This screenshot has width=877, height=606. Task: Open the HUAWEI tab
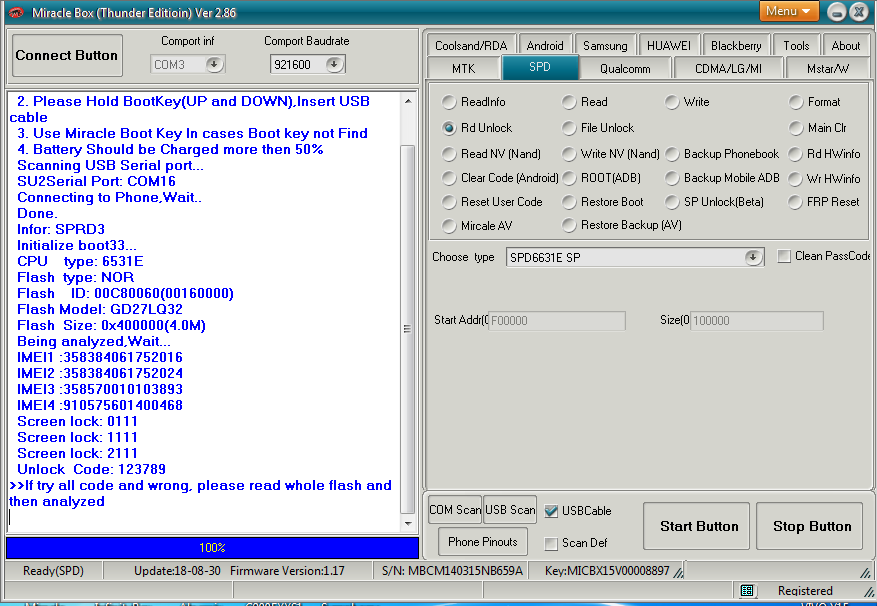click(668, 45)
